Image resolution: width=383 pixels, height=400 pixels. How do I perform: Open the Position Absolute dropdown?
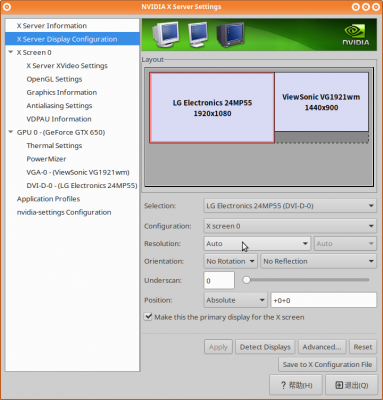pyautogui.click(x=235, y=300)
